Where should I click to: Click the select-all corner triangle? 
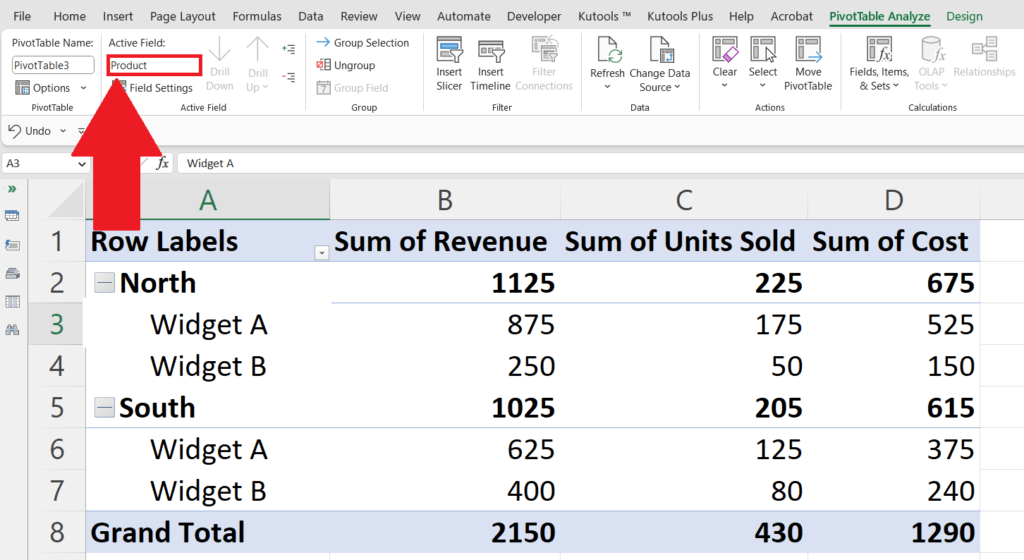click(67, 201)
